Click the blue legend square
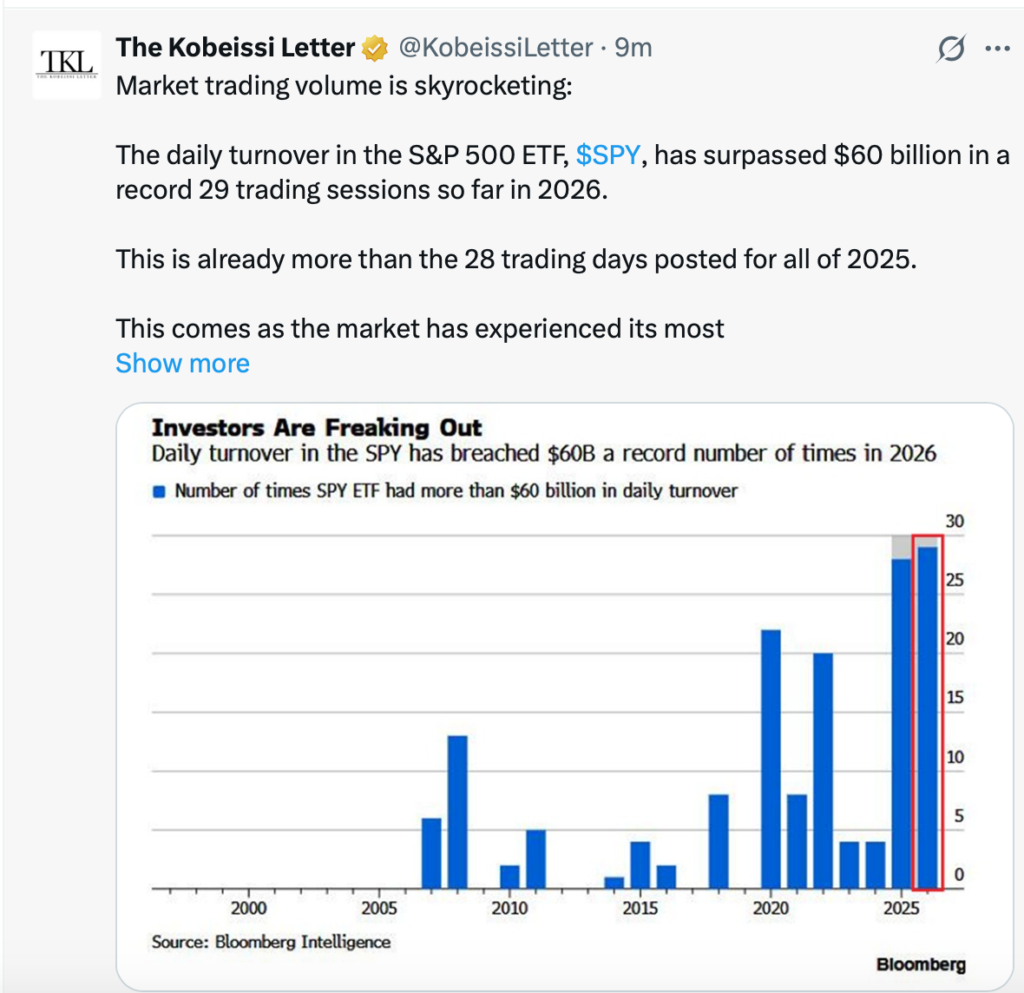Screen dimensions: 1024x993 (159, 491)
